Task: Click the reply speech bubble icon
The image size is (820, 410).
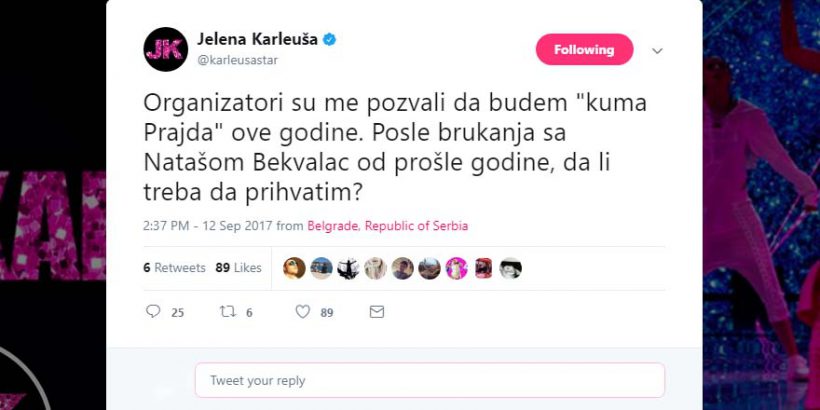Action: (x=153, y=312)
